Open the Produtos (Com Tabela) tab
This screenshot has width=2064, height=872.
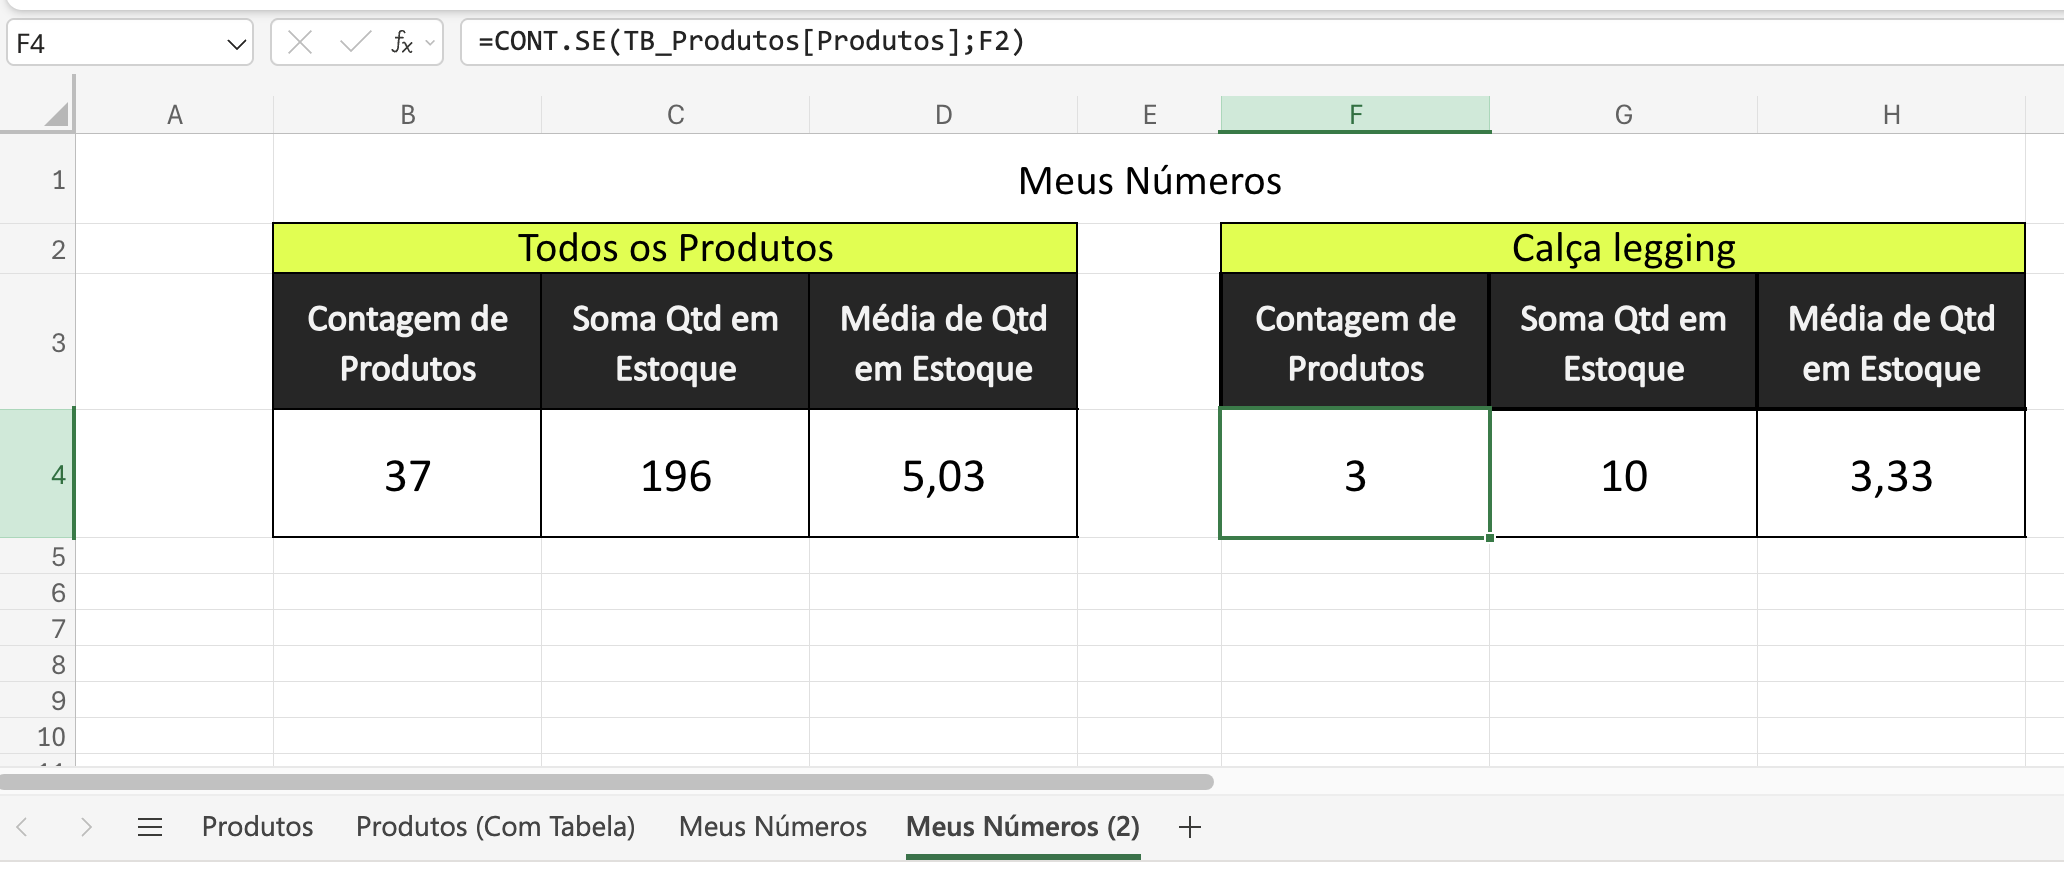click(x=495, y=827)
